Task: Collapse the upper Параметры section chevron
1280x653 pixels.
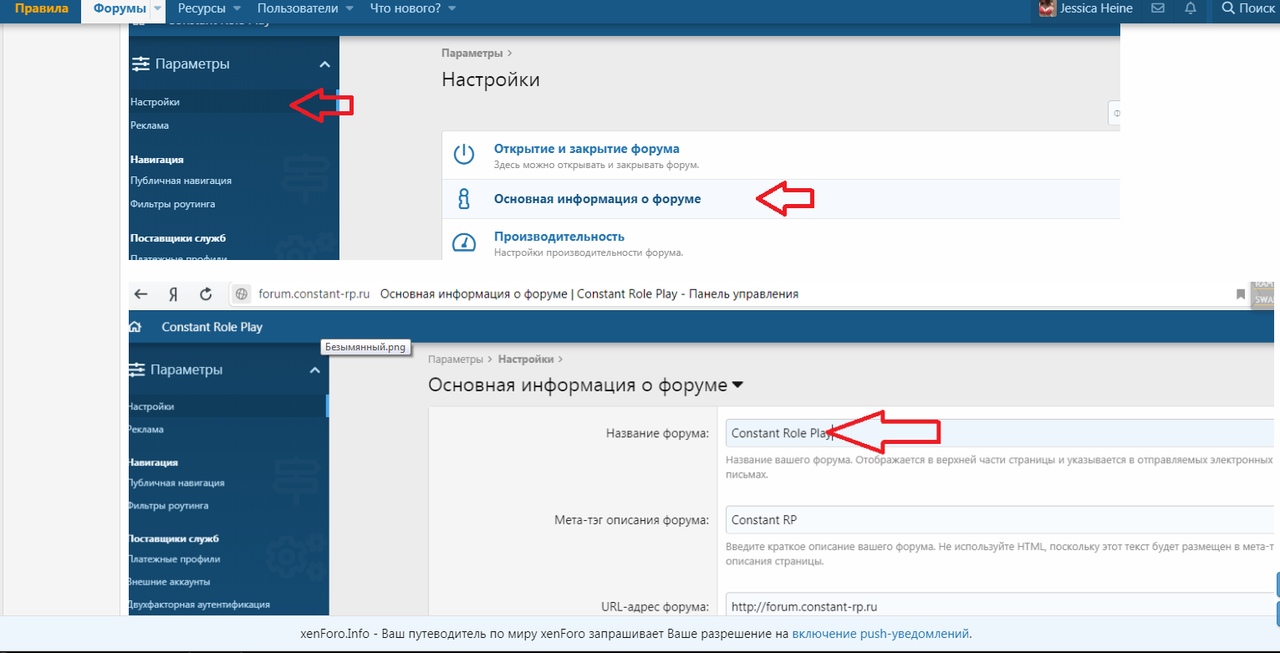Action: pos(324,64)
